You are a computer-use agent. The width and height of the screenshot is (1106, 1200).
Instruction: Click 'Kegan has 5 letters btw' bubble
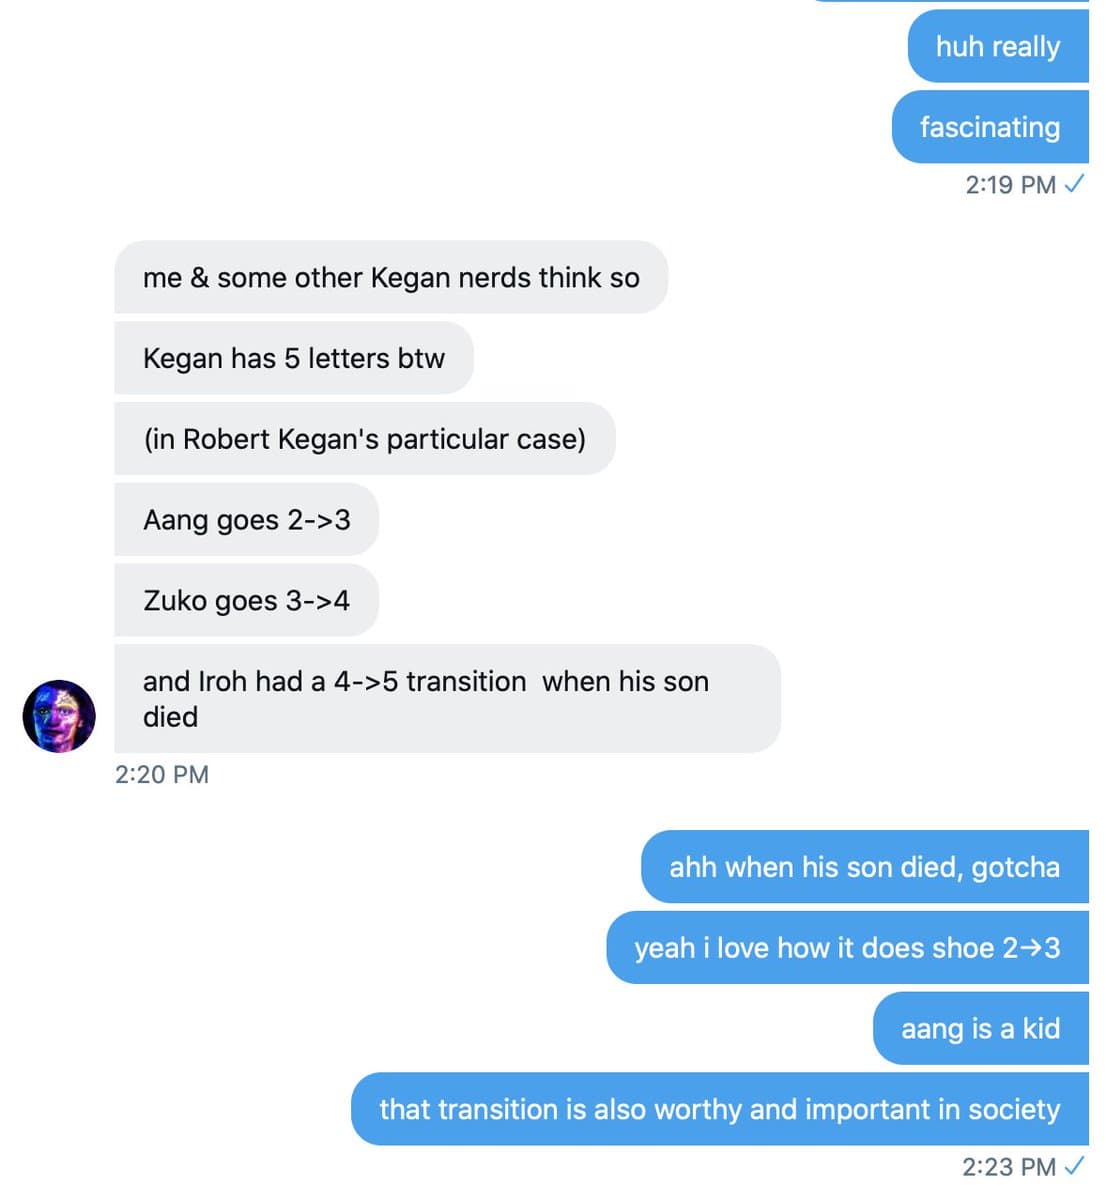(x=294, y=358)
